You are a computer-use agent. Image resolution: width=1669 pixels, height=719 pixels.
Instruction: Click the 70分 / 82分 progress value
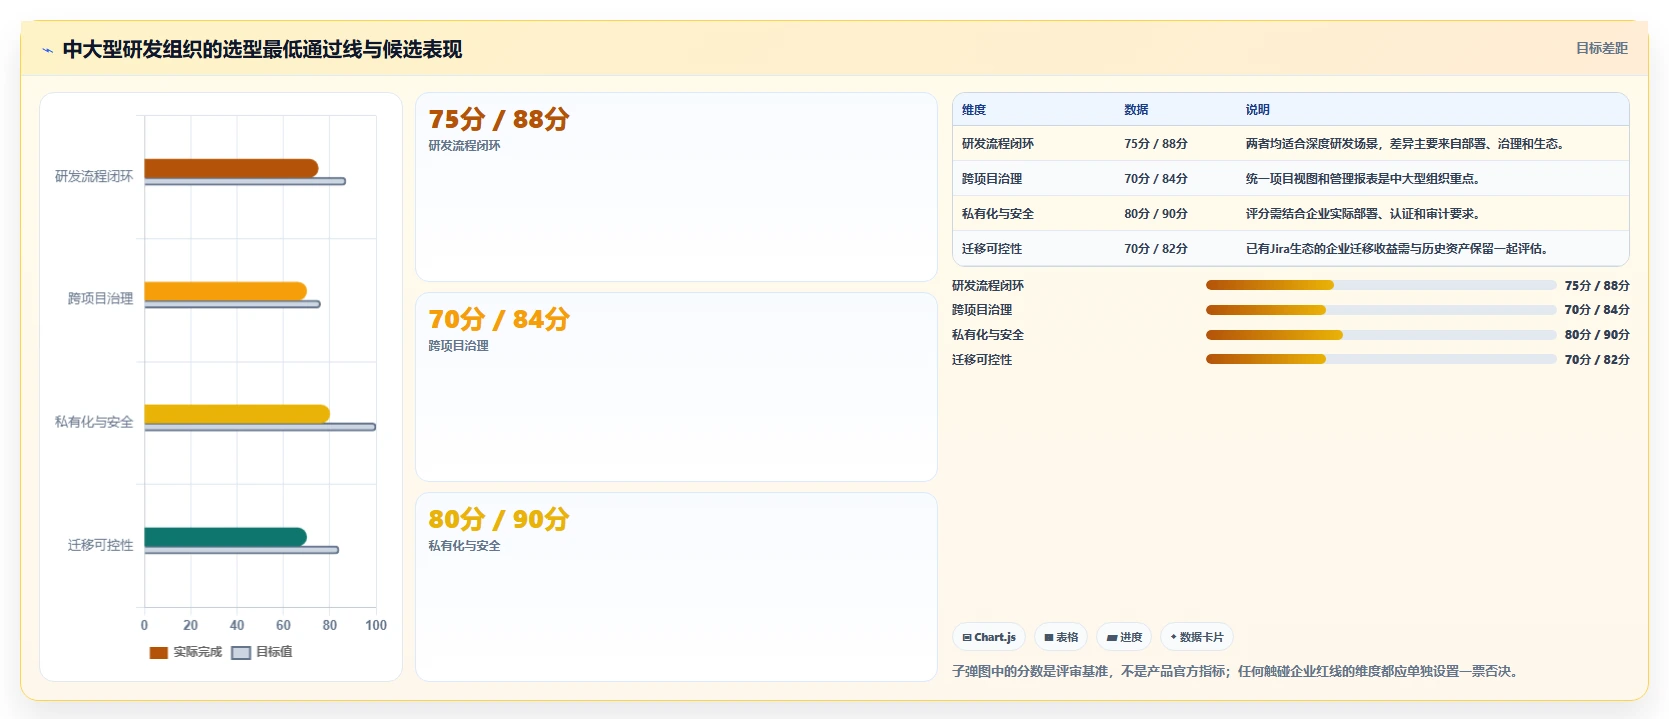pos(1597,360)
